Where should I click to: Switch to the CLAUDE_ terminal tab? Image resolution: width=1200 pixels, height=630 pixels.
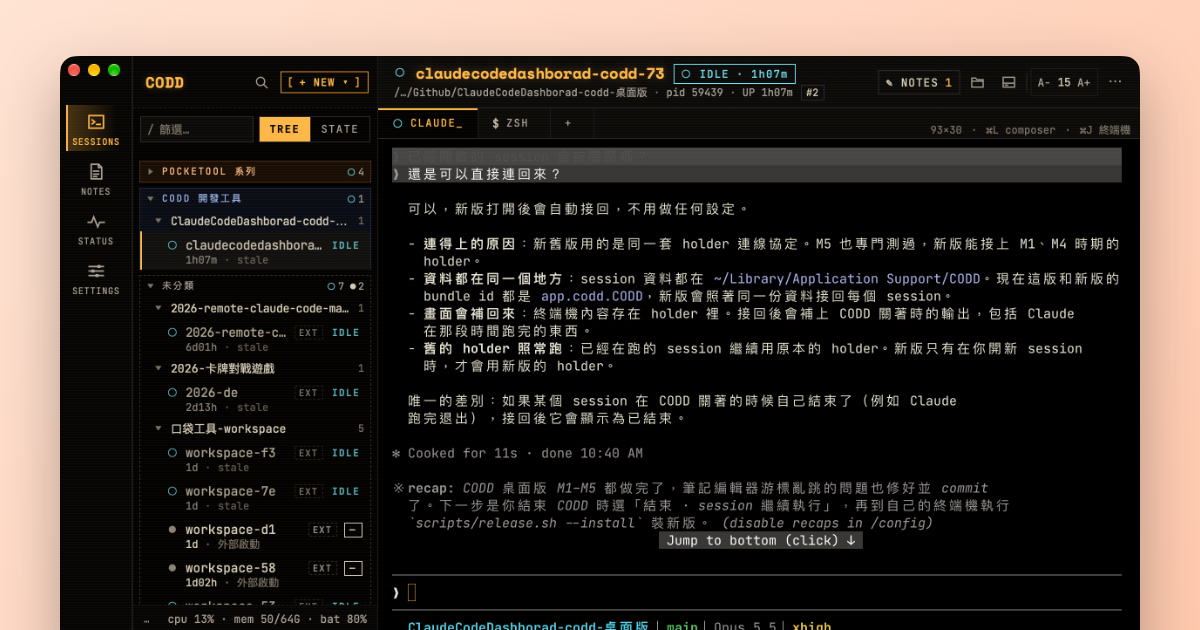click(428, 123)
